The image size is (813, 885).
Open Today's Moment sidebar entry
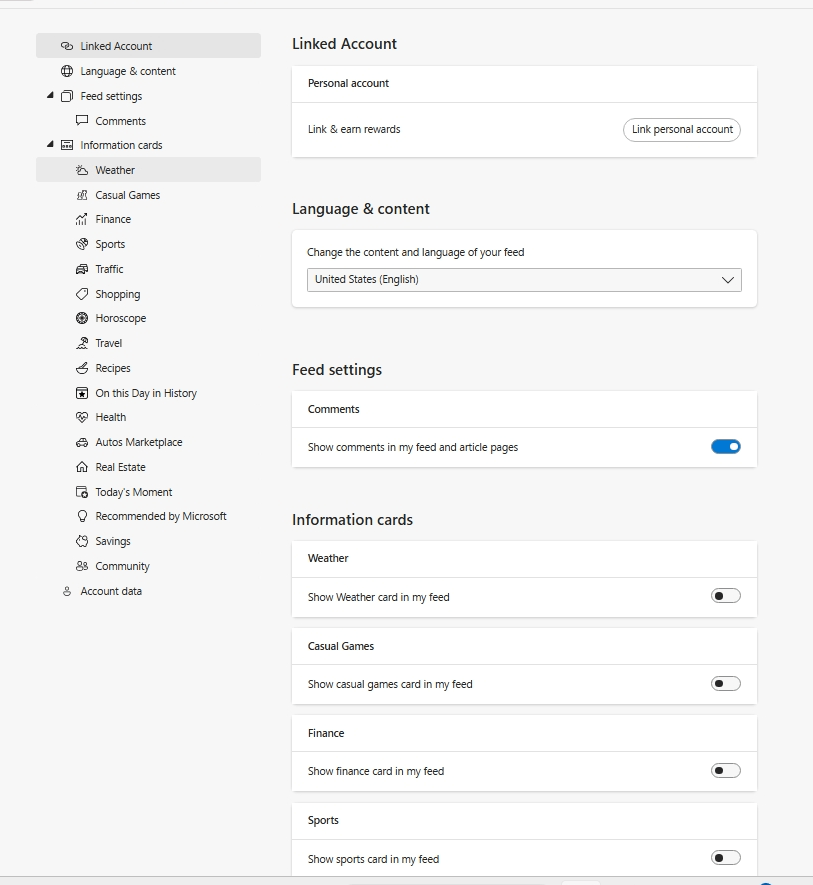click(x=134, y=492)
